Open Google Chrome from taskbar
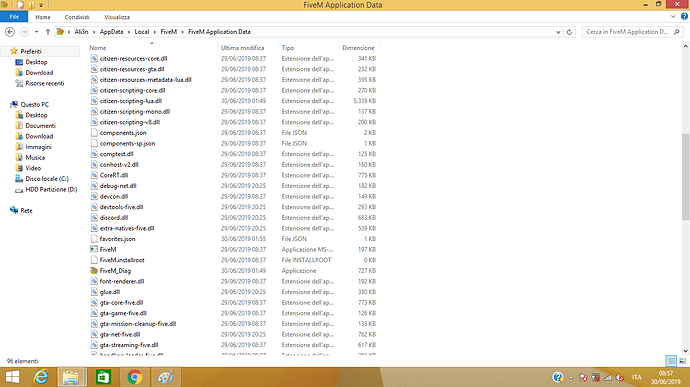The image size is (690, 387). click(x=135, y=377)
